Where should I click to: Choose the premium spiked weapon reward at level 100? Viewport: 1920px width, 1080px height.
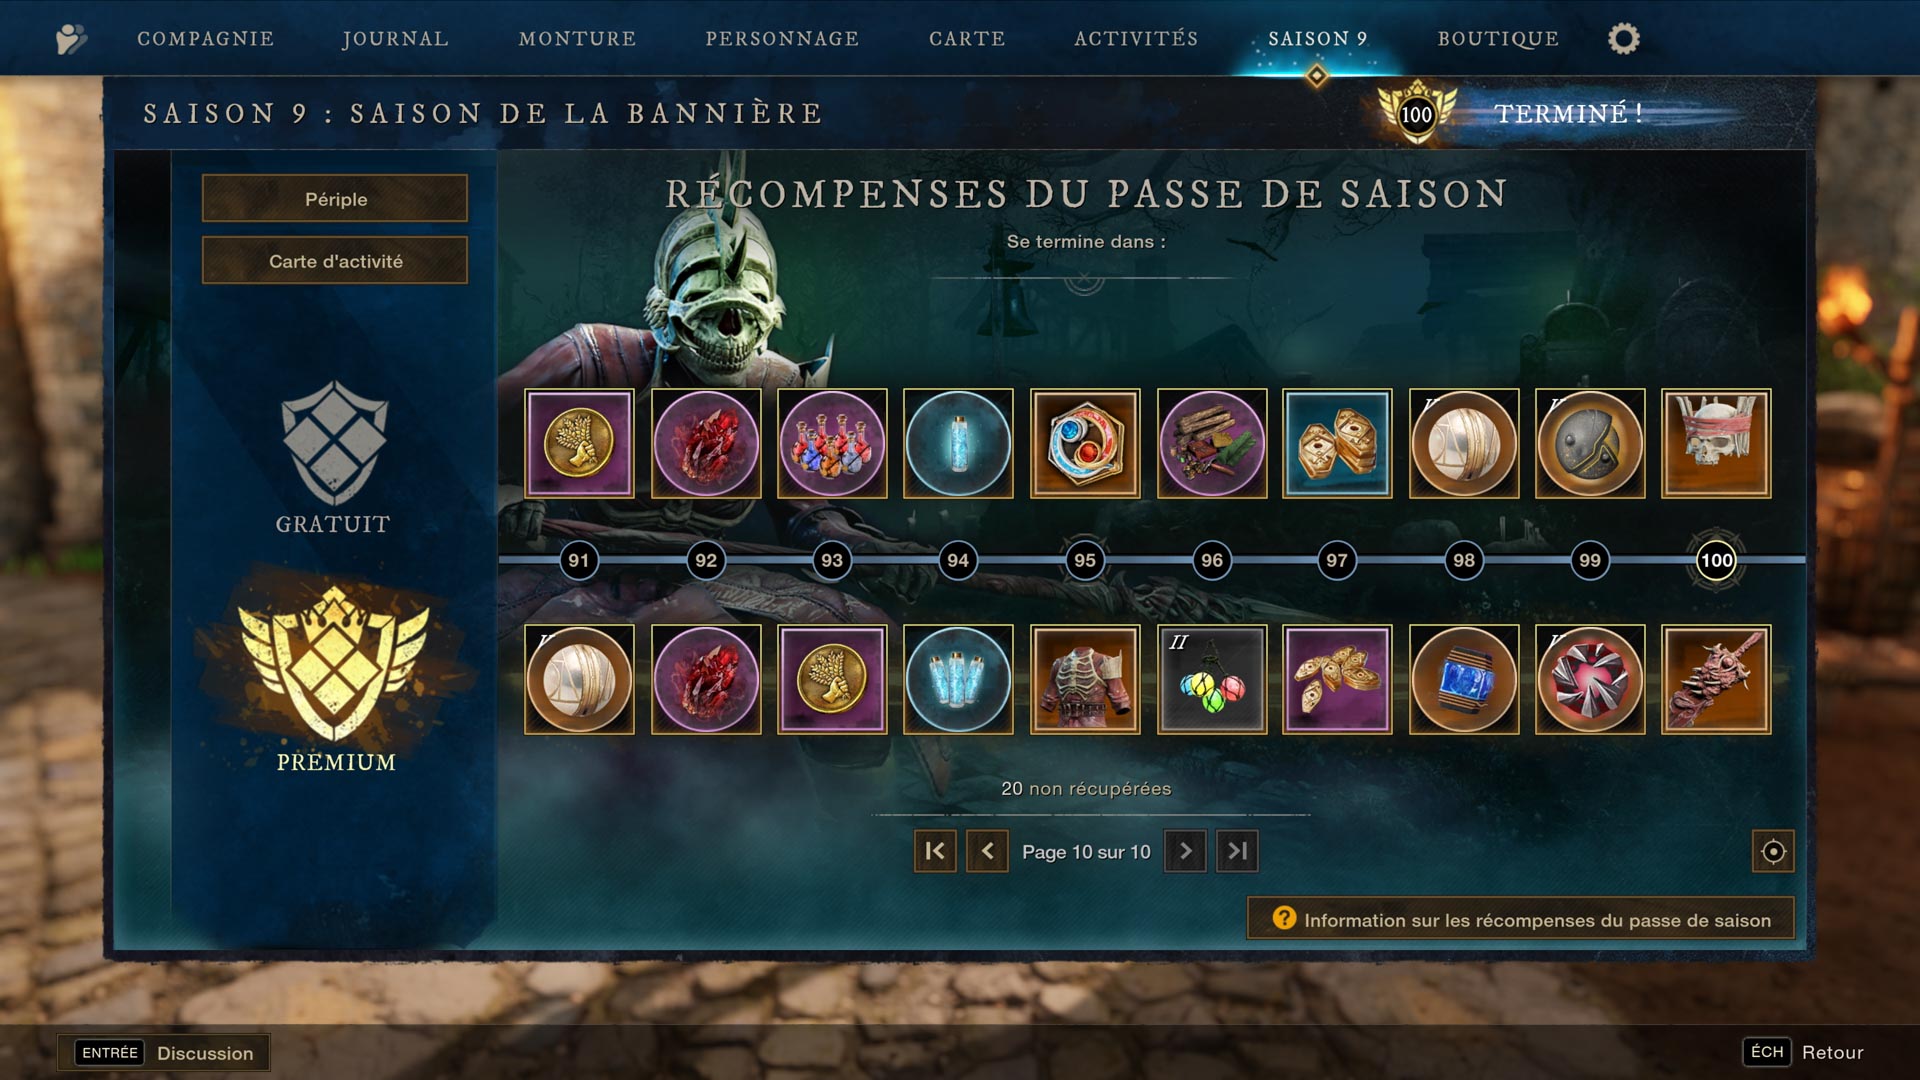click(1716, 680)
